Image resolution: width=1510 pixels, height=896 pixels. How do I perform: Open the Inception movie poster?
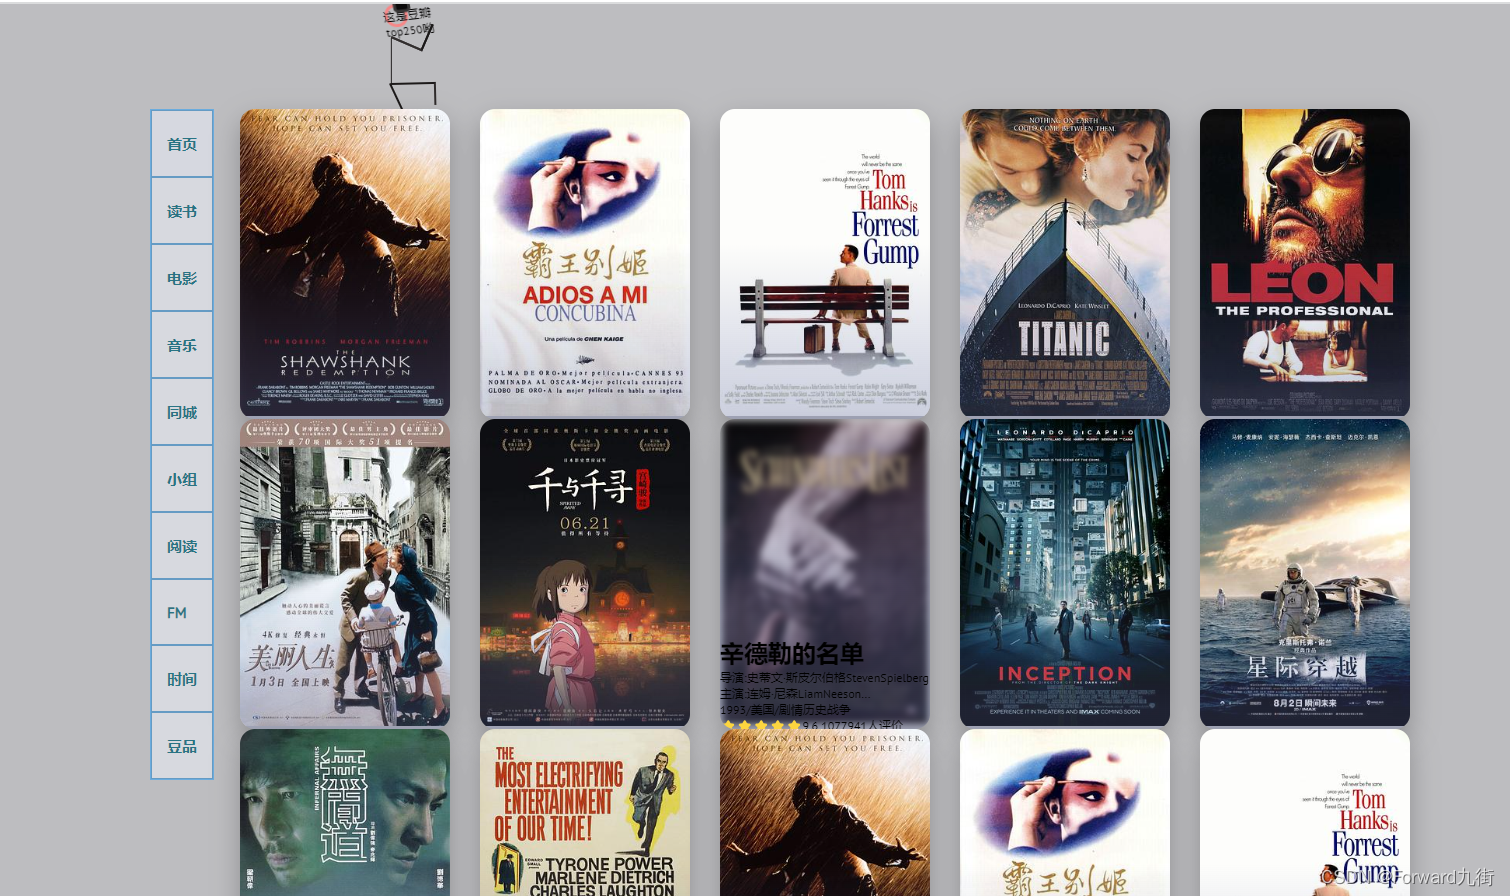[x=1065, y=572]
